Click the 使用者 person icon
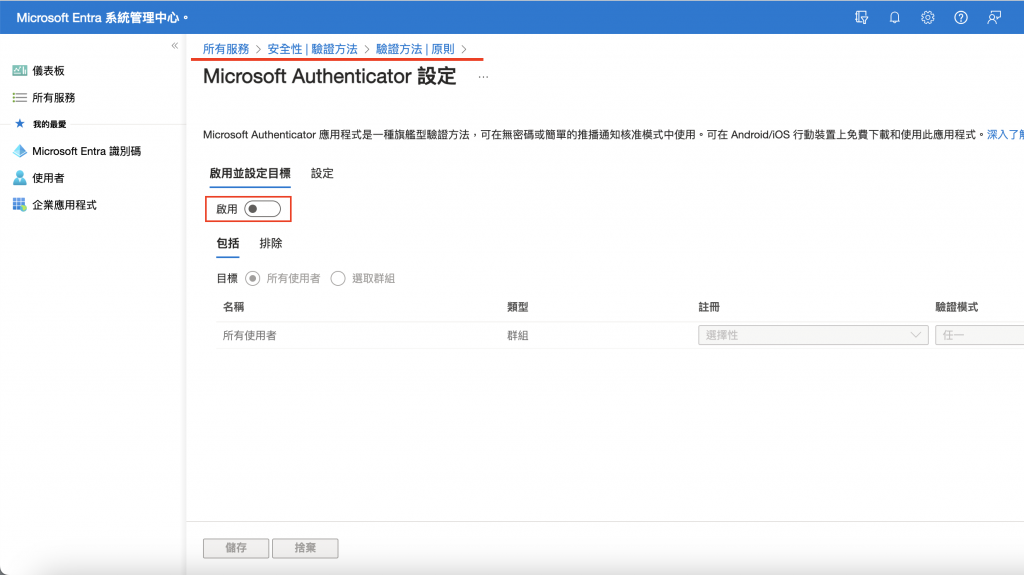Screen dimensions: 1024x575 click(x=20, y=178)
